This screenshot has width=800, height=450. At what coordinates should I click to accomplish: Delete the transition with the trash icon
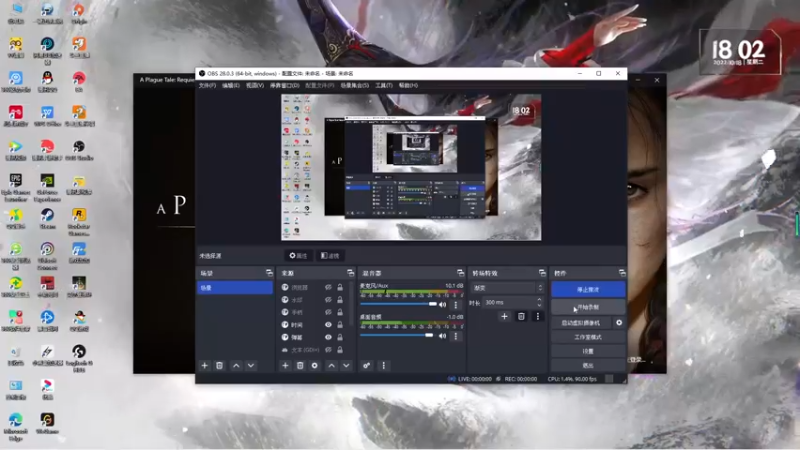521,316
